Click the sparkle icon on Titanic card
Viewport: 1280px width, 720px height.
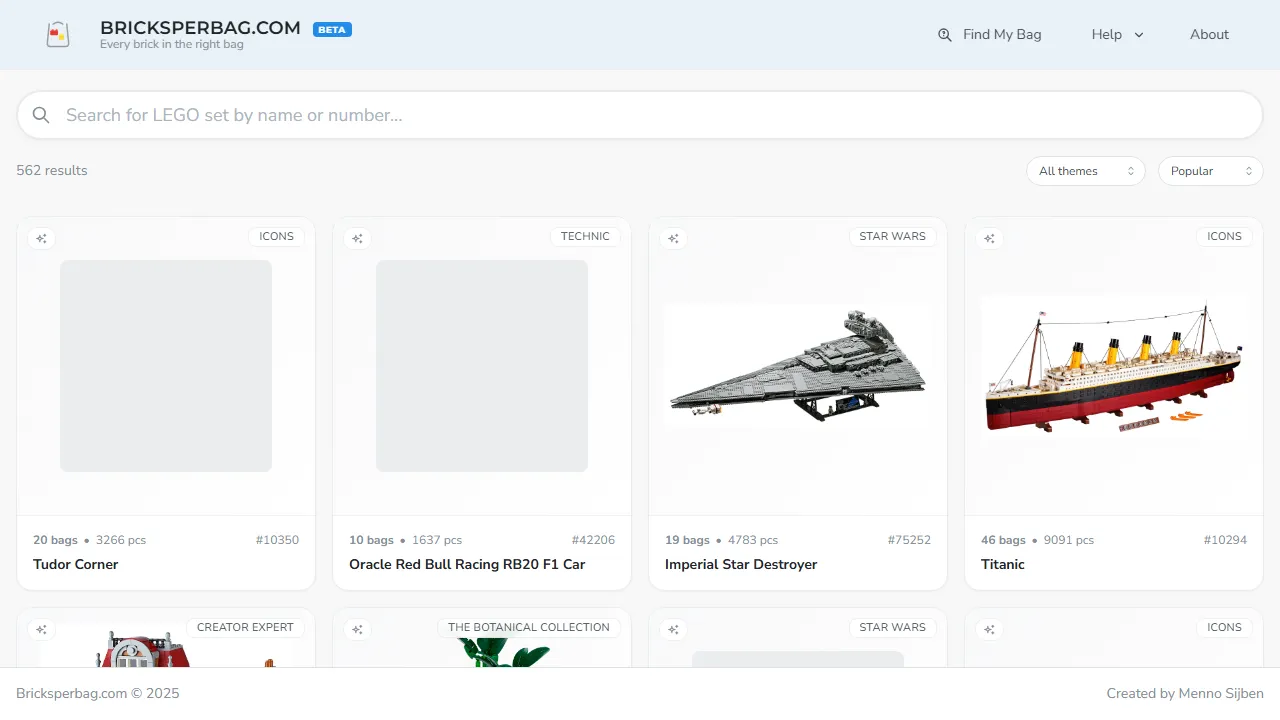989,239
